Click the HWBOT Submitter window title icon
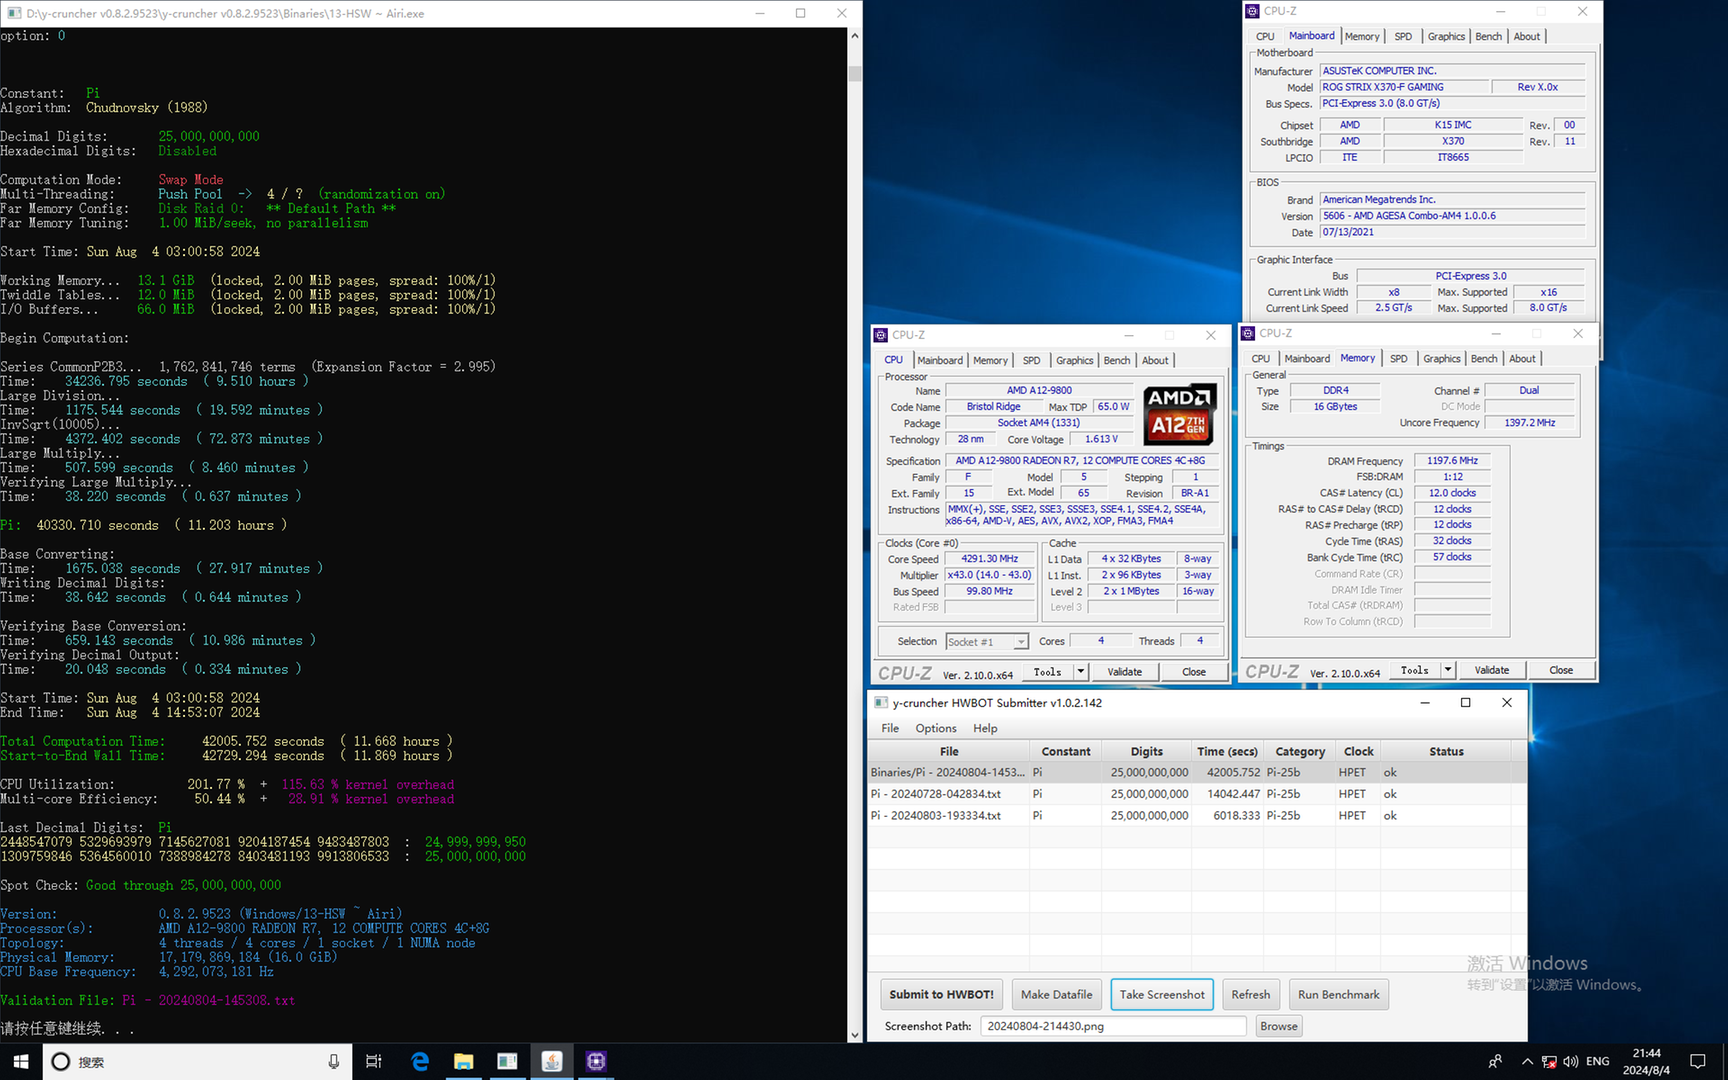Image resolution: width=1728 pixels, height=1080 pixels. pos(881,703)
